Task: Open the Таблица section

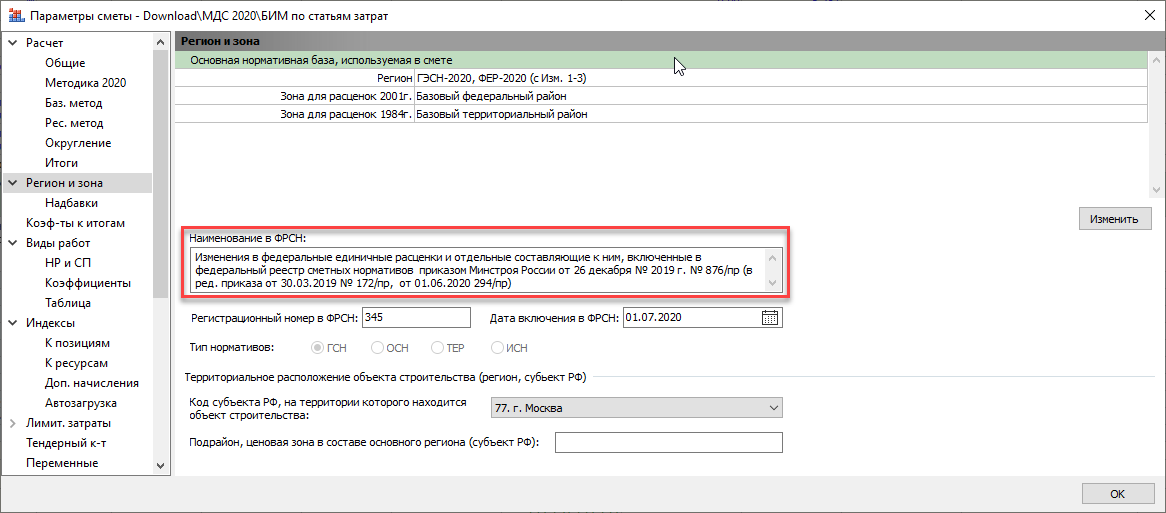Action: pos(68,303)
